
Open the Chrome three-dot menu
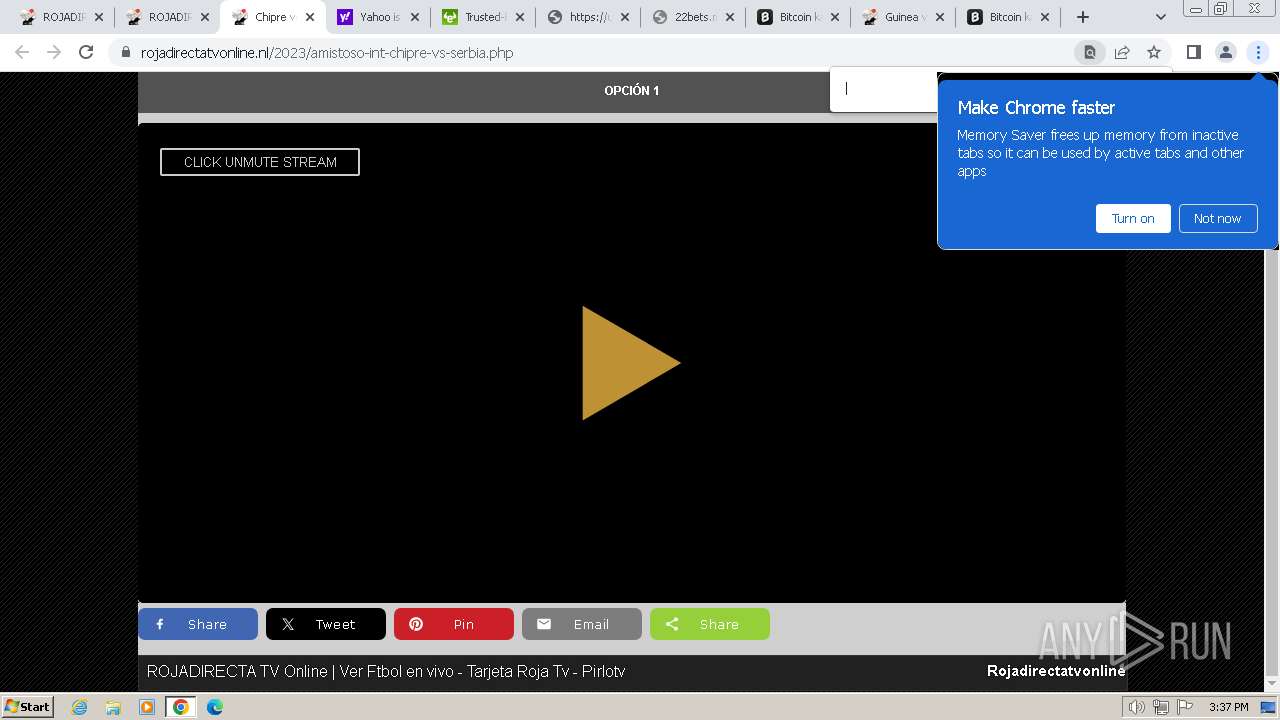pyautogui.click(x=1258, y=52)
